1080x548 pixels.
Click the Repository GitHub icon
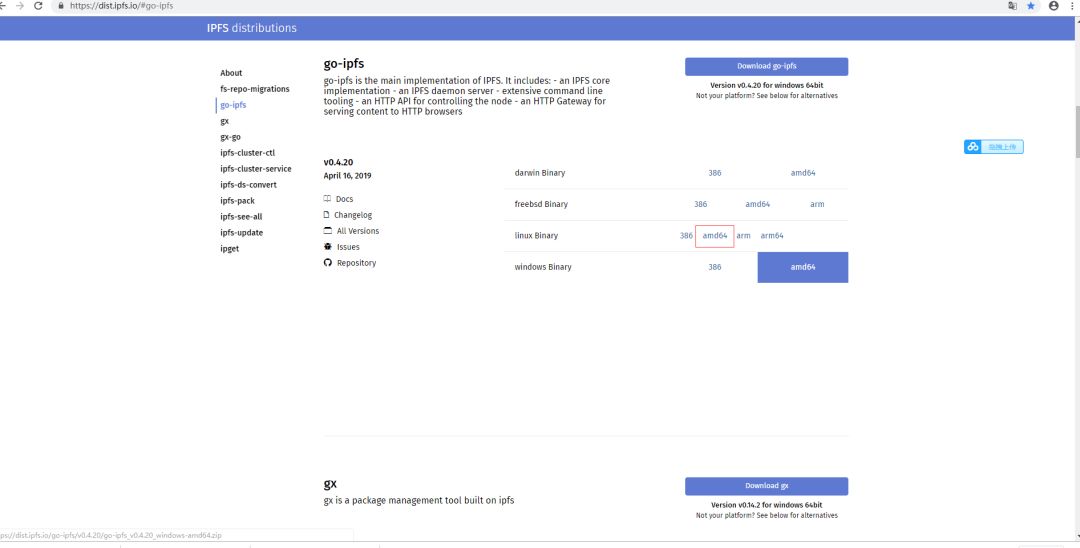pyautogui.click(x=328, y=262)
